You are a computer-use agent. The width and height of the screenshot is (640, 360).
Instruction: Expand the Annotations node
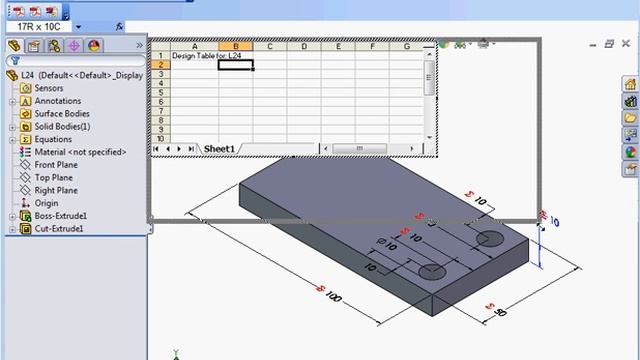[x=12, y=102]
